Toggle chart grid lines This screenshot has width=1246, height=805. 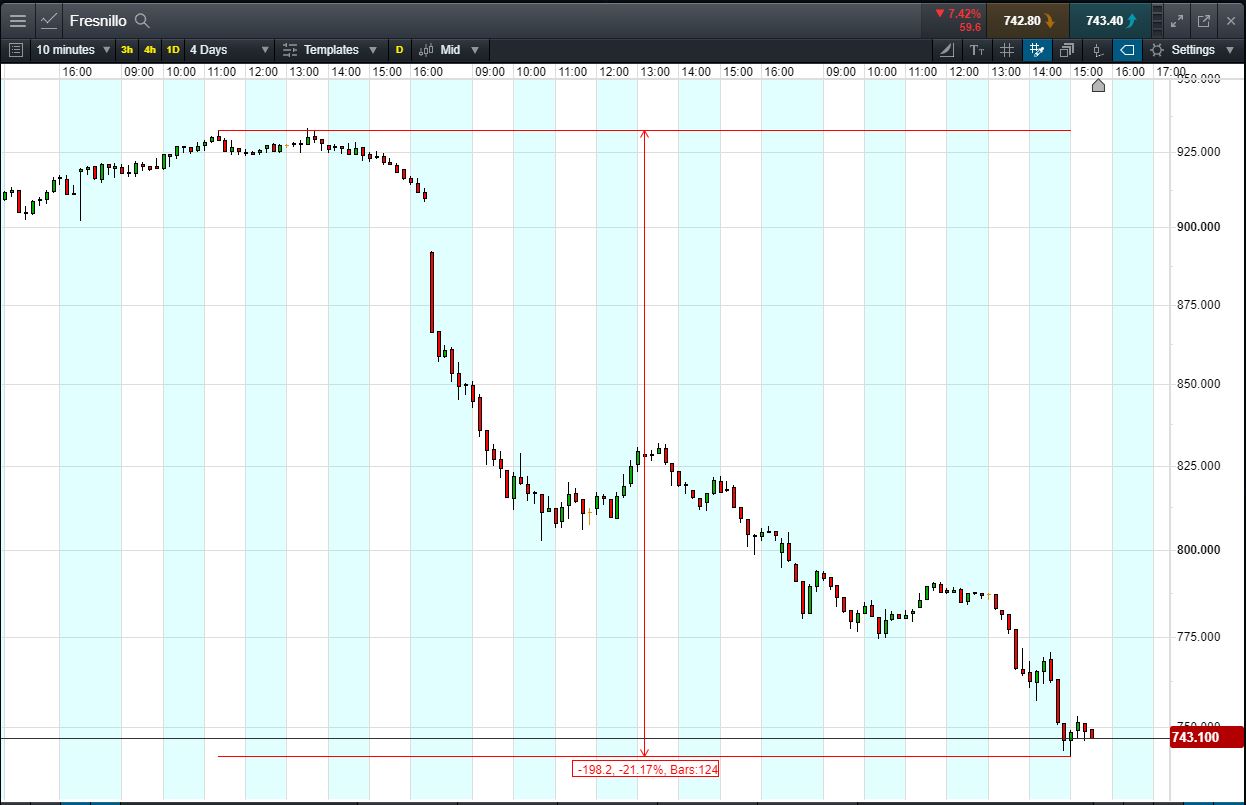(x=1007, y=50)
